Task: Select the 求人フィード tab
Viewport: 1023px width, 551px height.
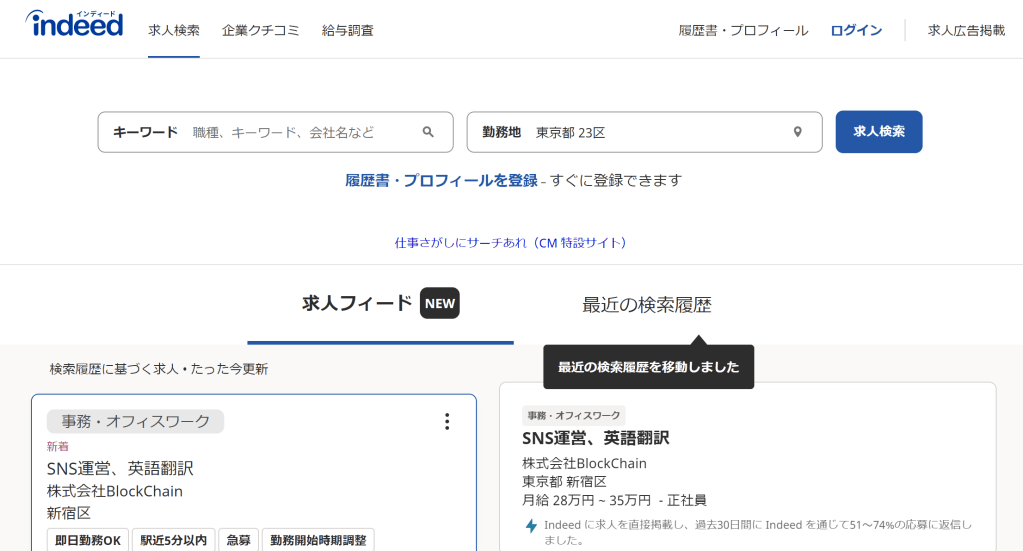Action: (x=357, y=304)
